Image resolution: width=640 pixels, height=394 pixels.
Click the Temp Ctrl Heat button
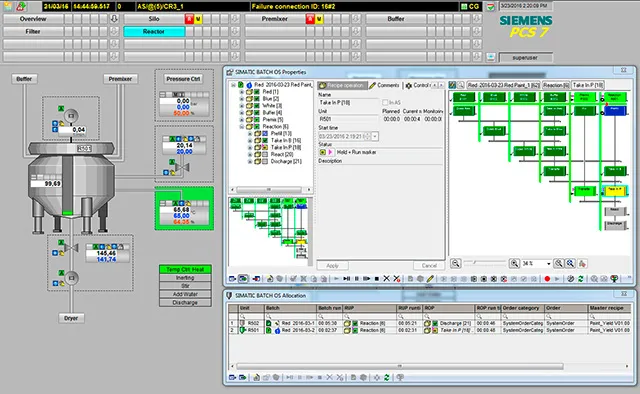pos(185,269)
